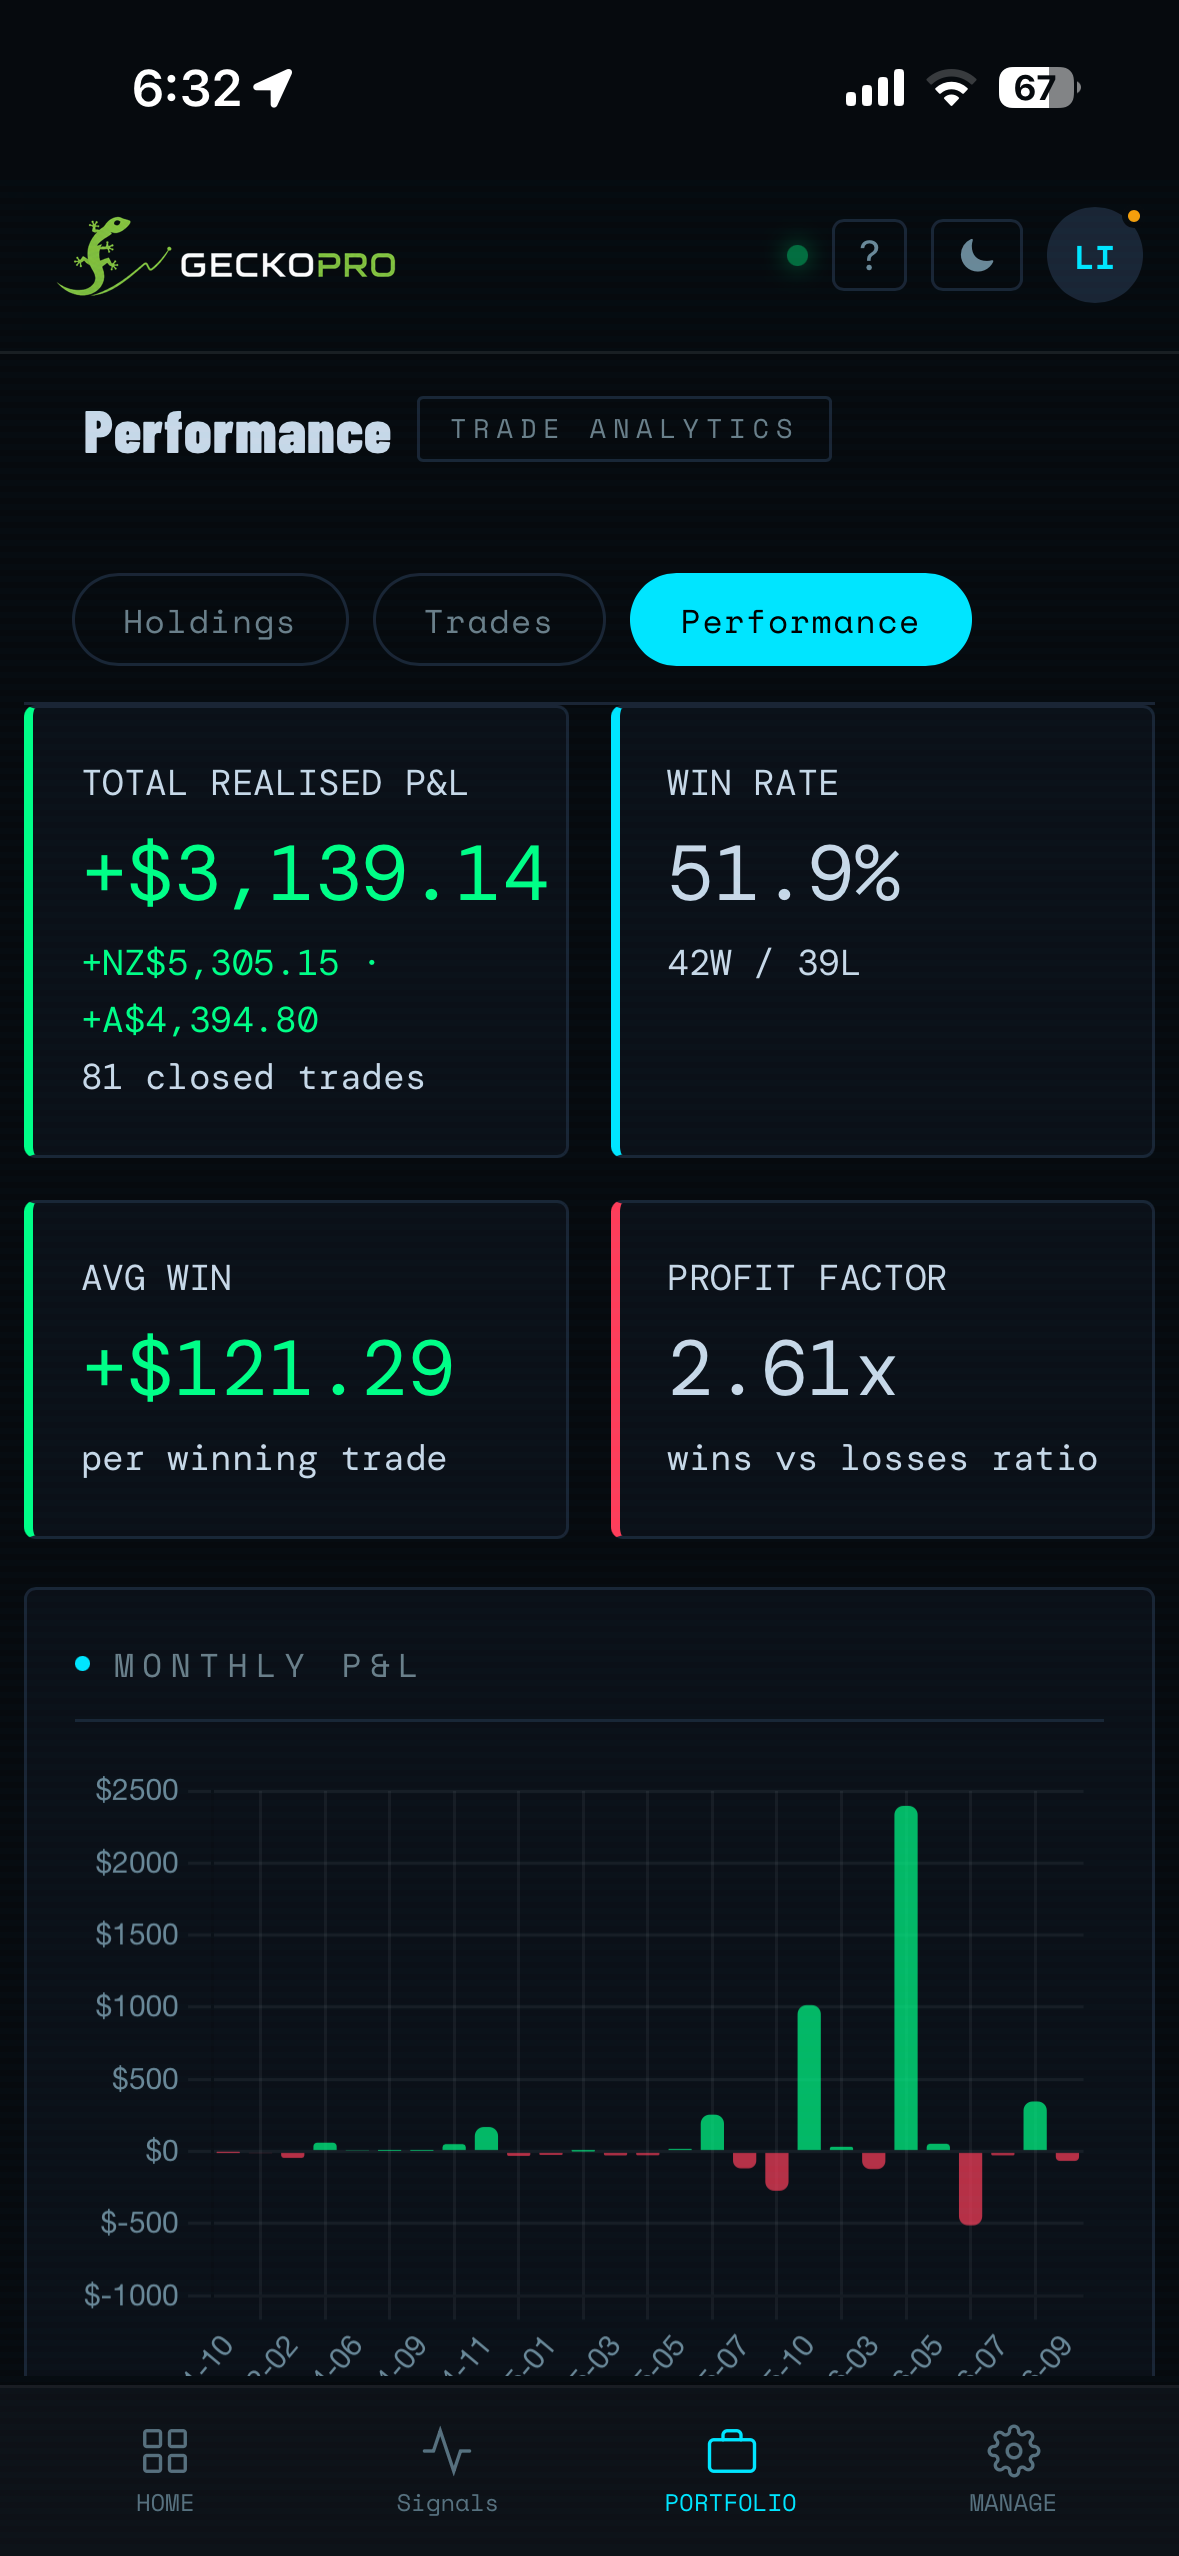Toggle dark mode with the moon icon
Image resolution: width=1179 pixels, height=2556 pixels.
[x=976, y=255]
